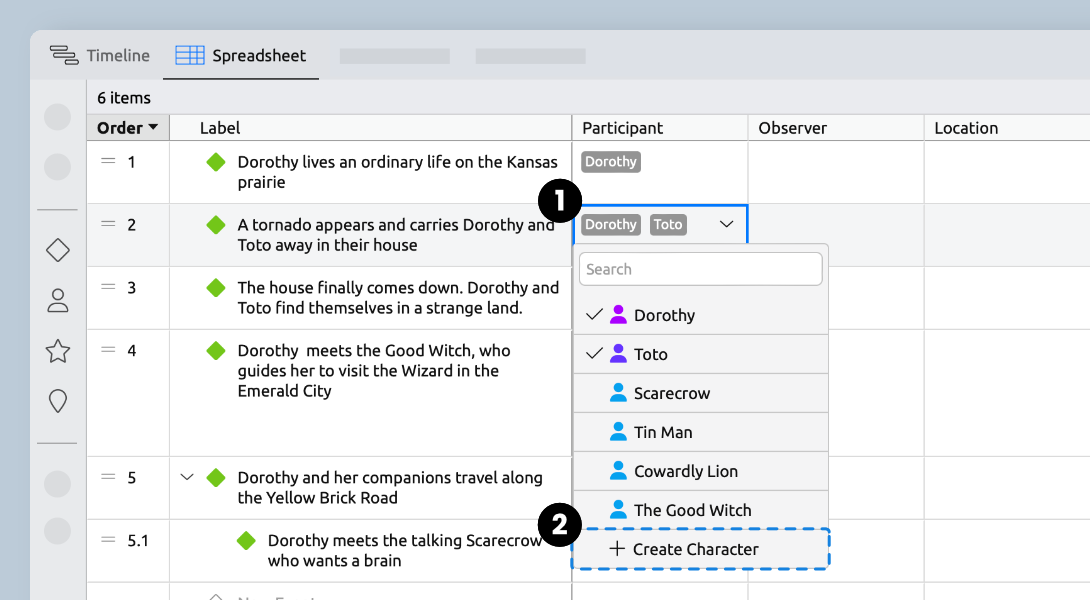1090x600 pixels.
Task: Select label 'Dorothy lives an ordinary life on the Kansas prairie'
Action: click(398, 172)
